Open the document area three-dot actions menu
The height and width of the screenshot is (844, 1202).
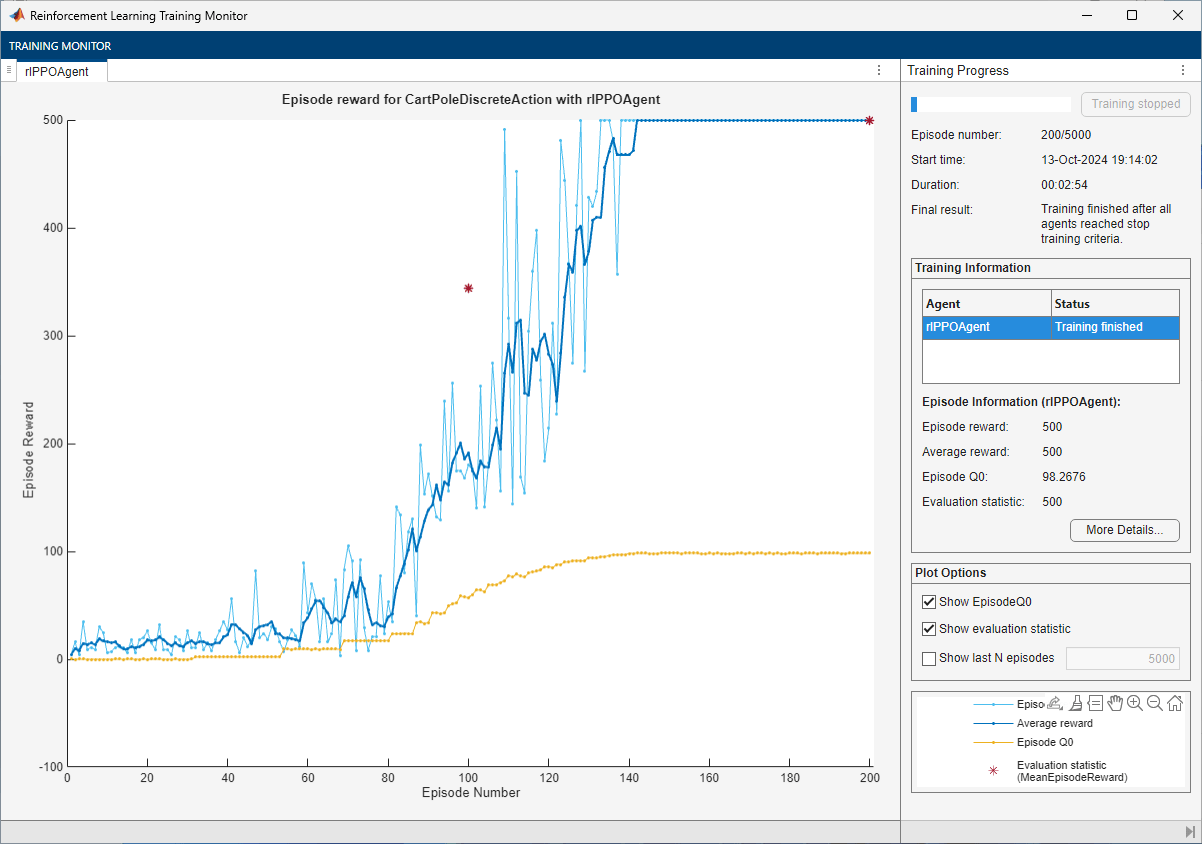click(x=879, y=71)
